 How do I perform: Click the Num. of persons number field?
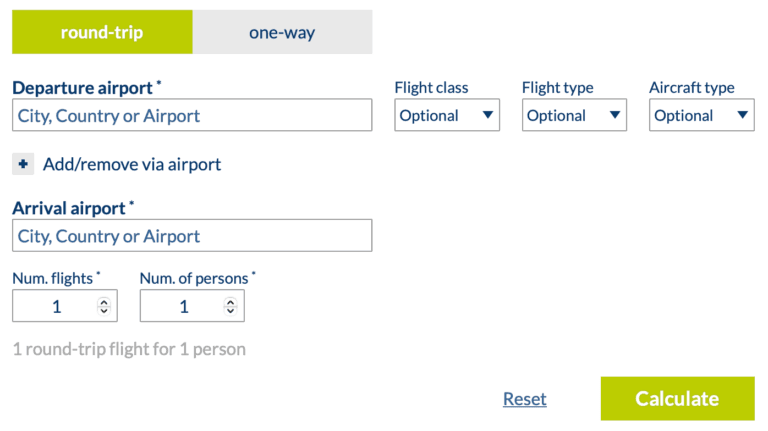pyautogui.click(x=182, y=307)
